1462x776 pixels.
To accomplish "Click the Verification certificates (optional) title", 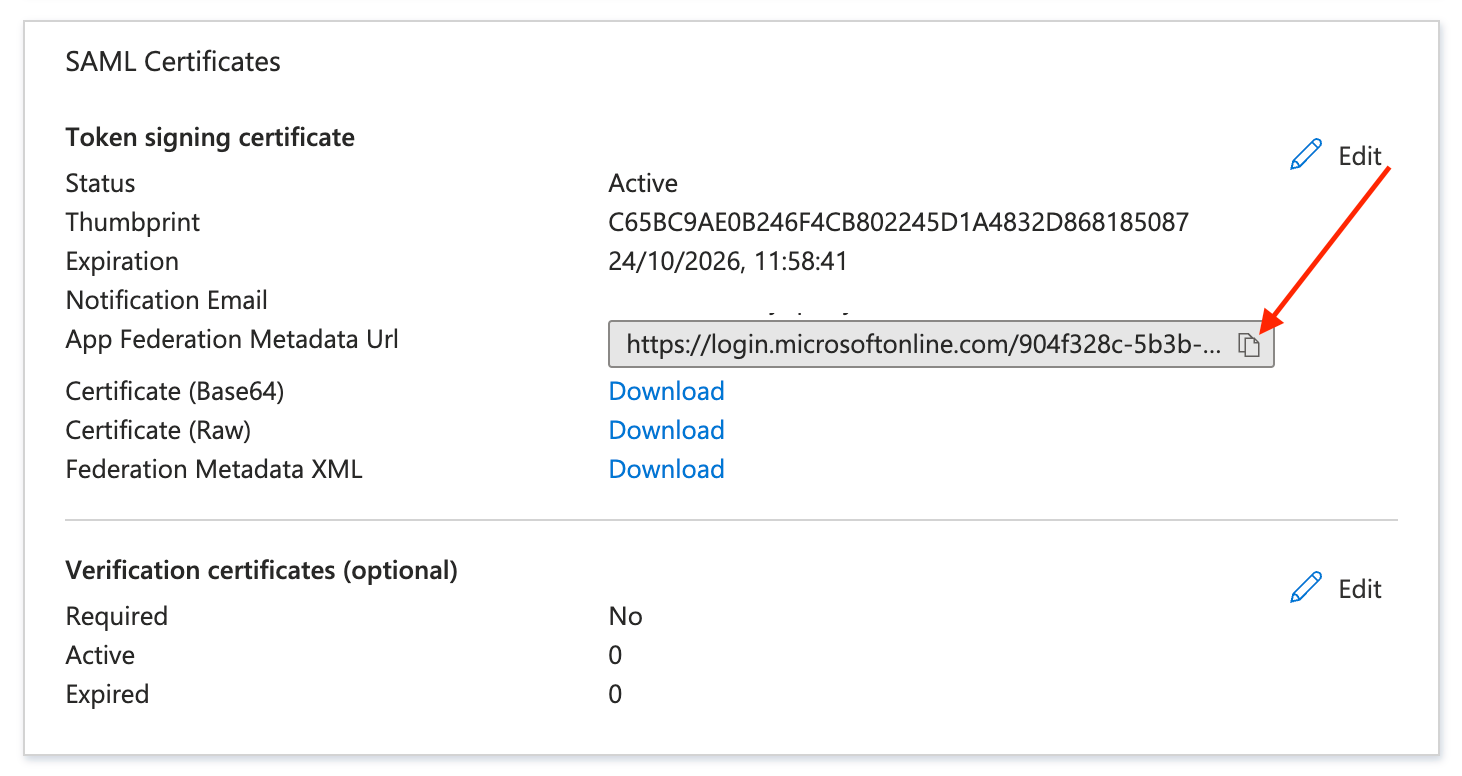I will (261, 570).
